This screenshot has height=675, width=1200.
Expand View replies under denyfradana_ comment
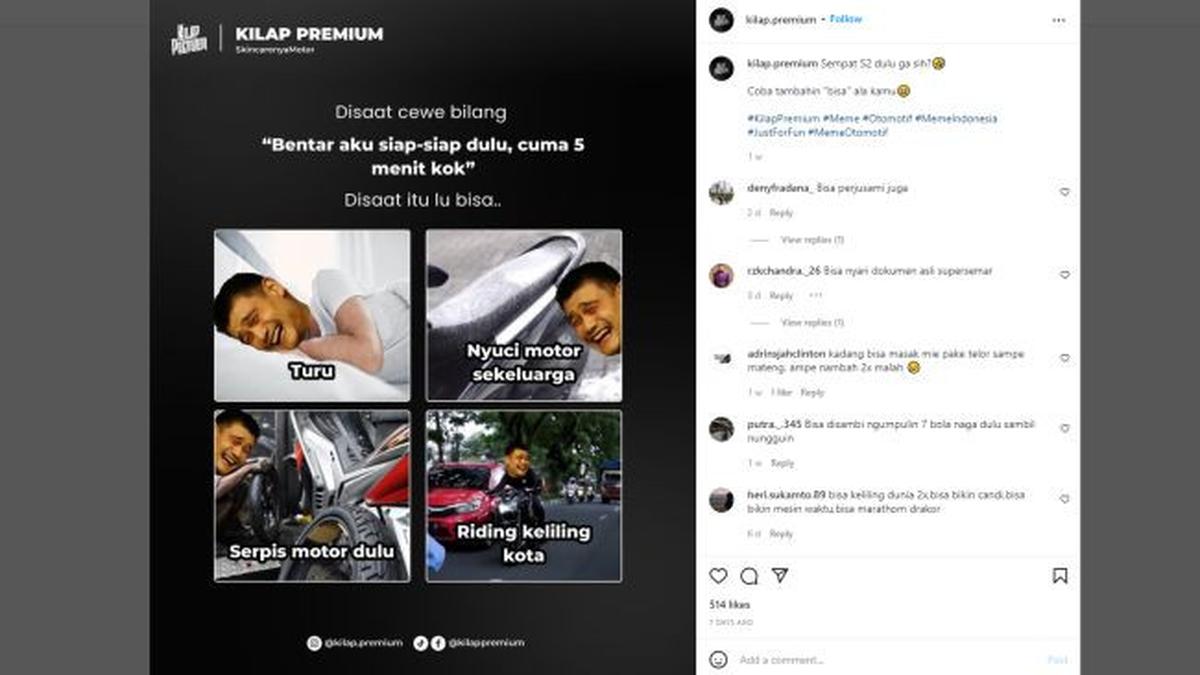point(812,240)
